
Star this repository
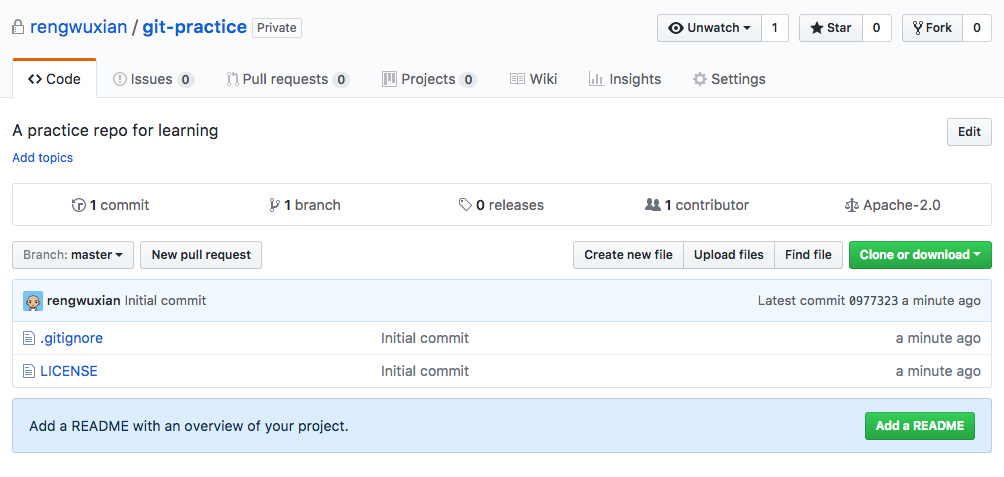click(831, 28)
